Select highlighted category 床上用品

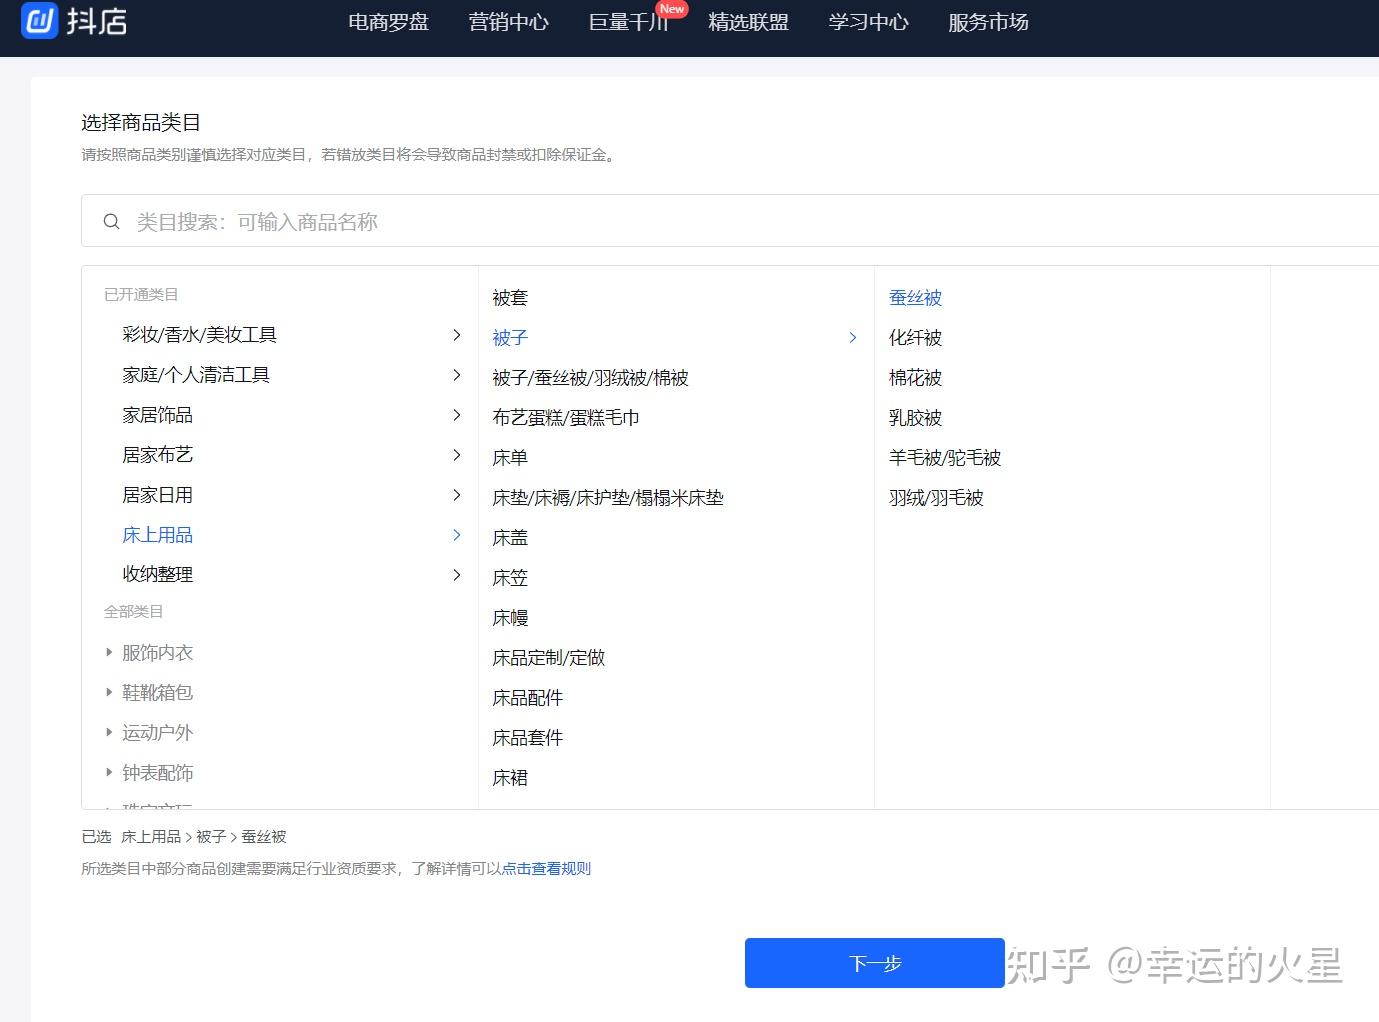click(157, 535)
